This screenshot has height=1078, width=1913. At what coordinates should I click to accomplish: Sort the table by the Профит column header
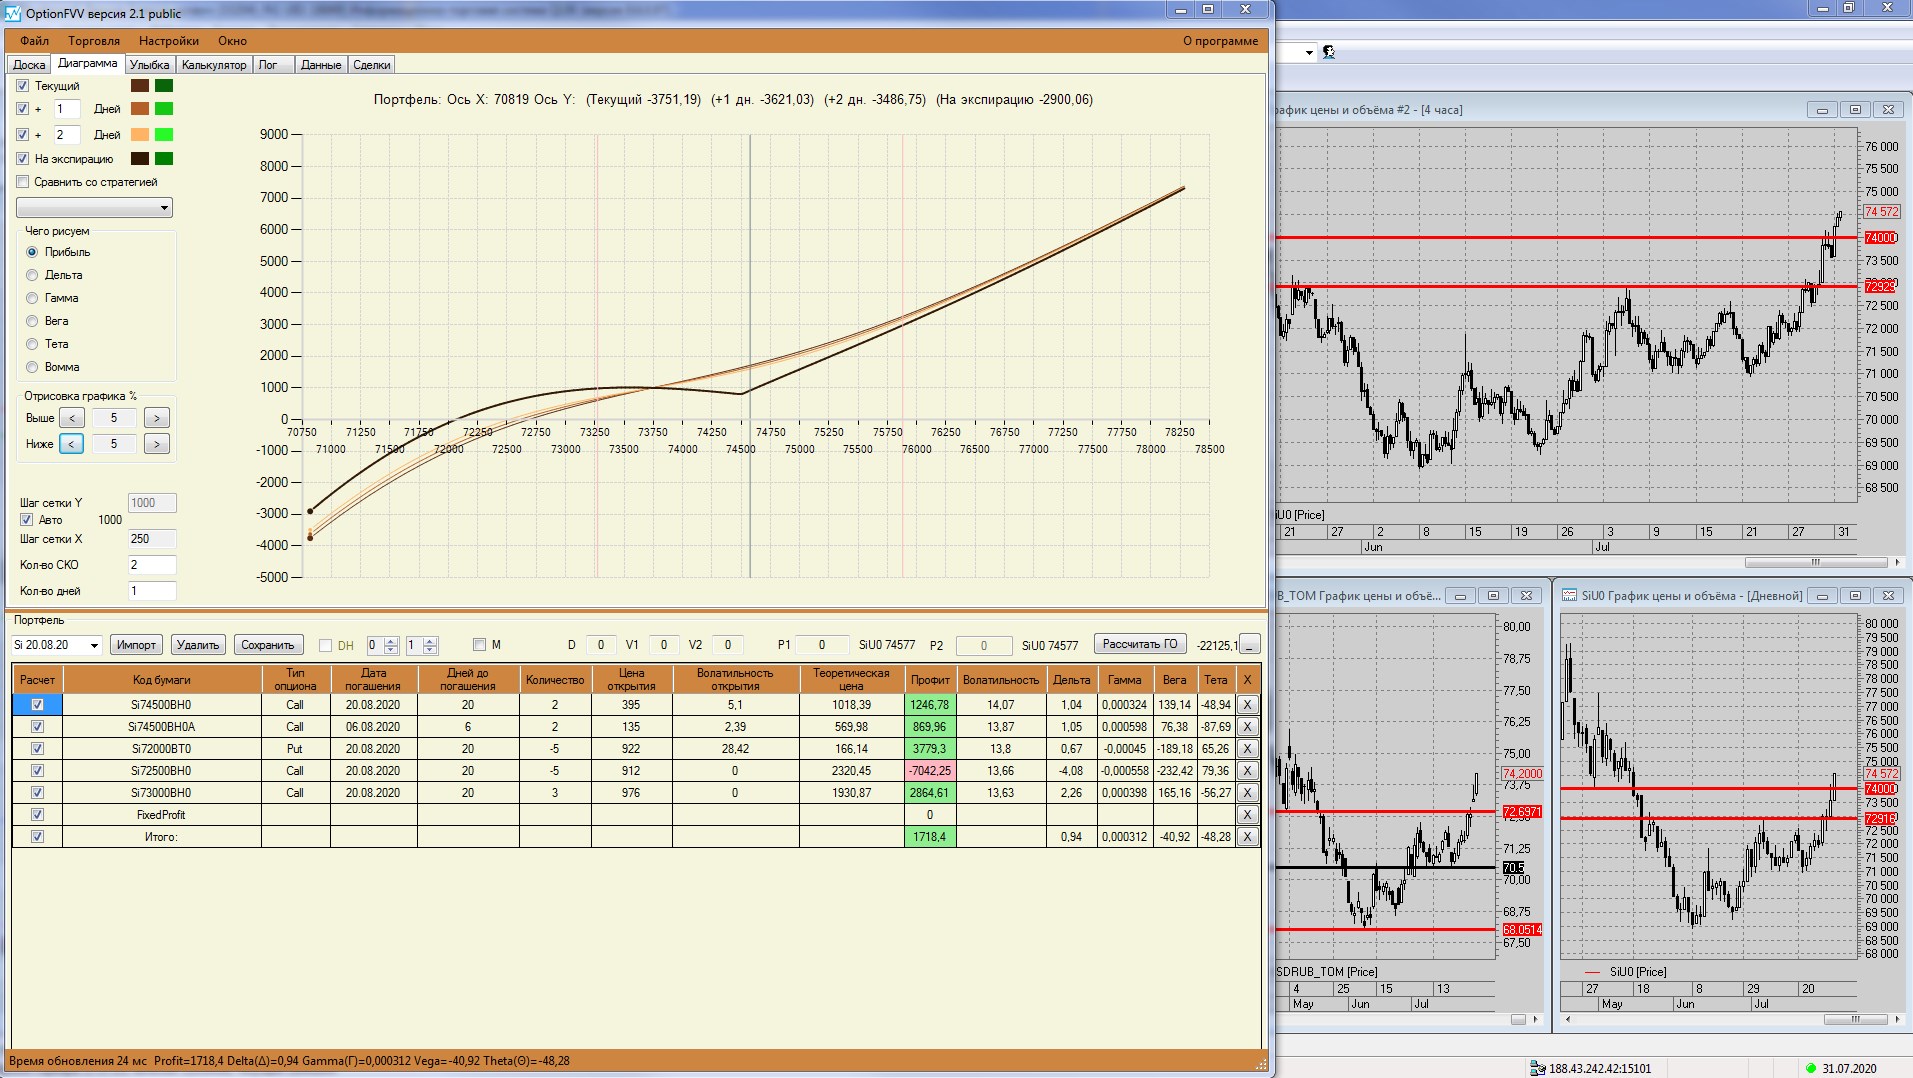tap(930, 680)
